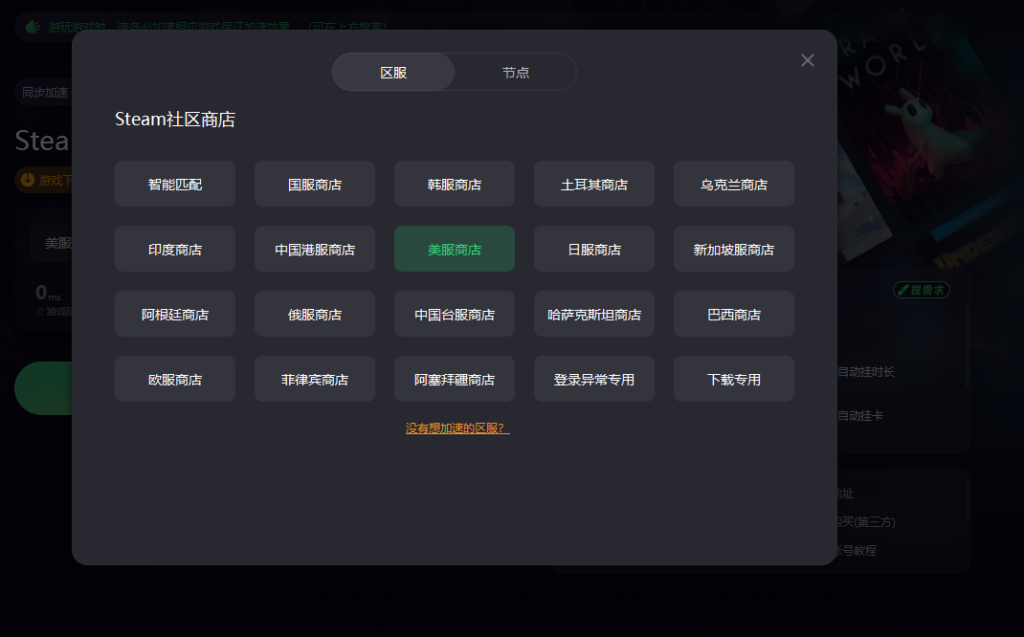Select the highlighted 美服商店 region
1024x637 pixels.
(455, 249)
